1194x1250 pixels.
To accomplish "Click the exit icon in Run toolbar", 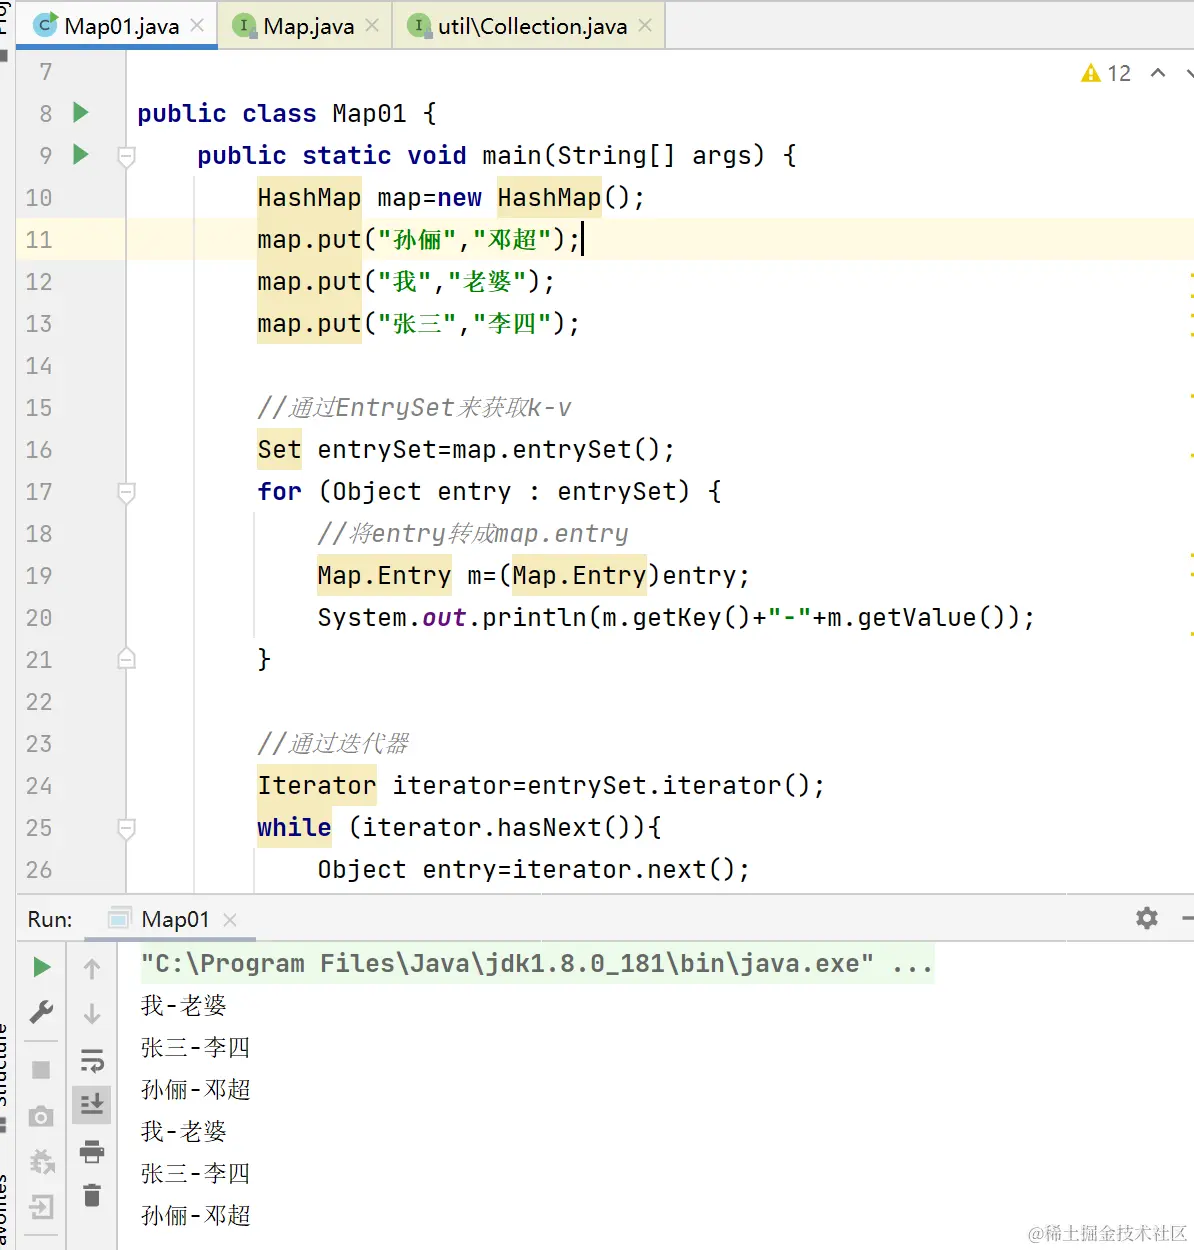I will (x=41, y=1207).
